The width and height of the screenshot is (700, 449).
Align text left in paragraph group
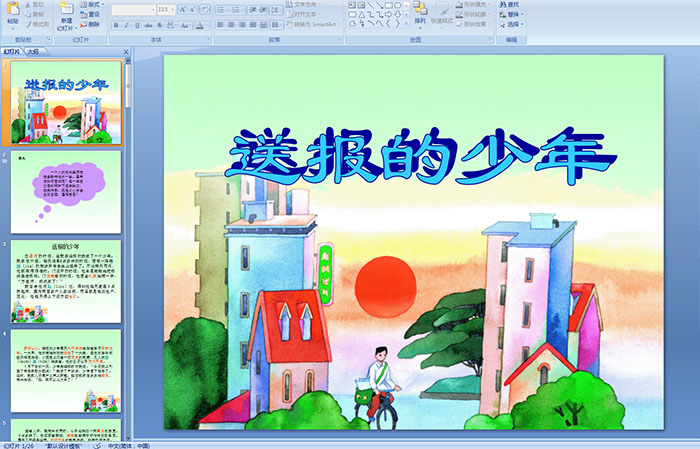pyautogui.click(x=220, y=25)
